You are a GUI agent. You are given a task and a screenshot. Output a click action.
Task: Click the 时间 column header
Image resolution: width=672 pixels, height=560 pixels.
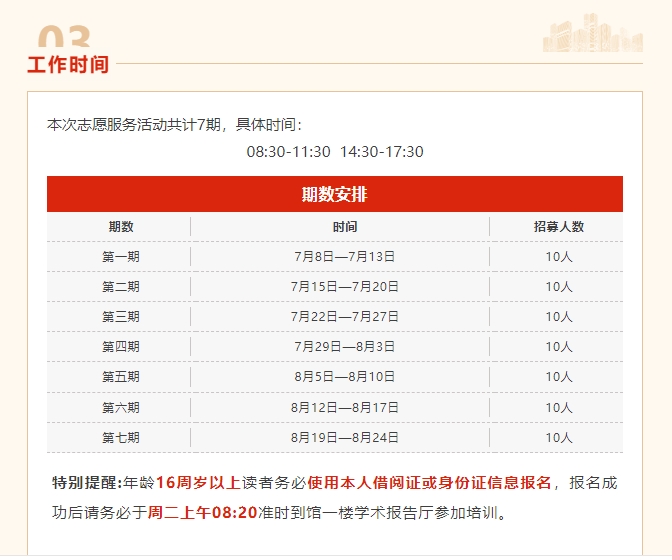pos(344,227)
